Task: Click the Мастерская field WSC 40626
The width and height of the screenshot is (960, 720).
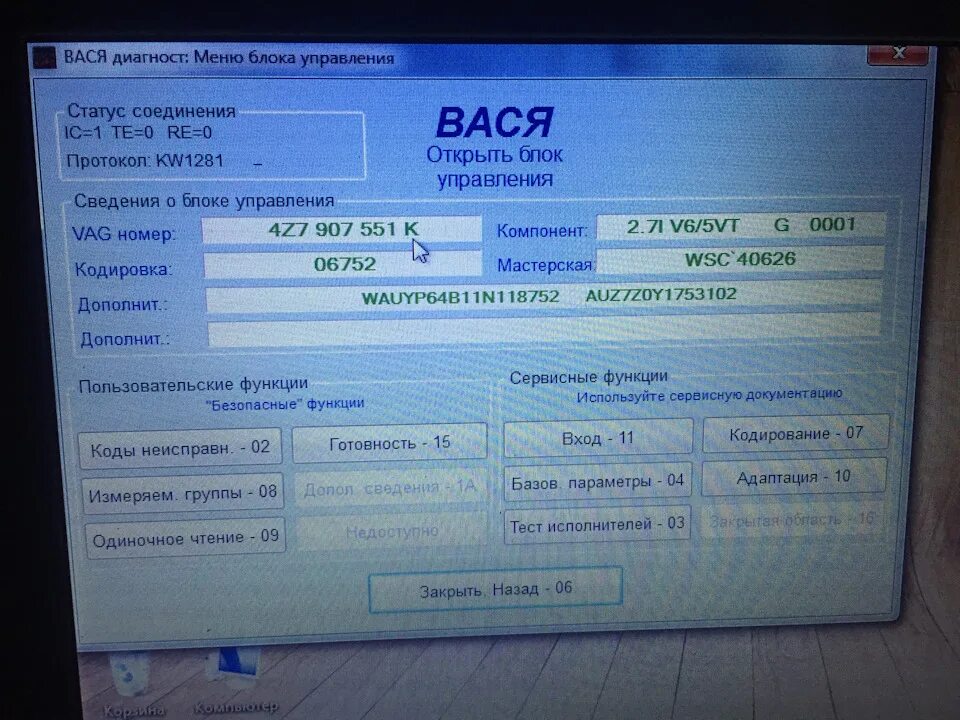Action: tap(740, 259)
